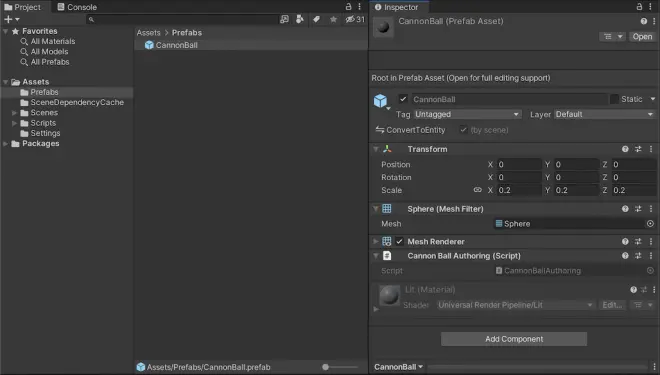Adjust the asset icon size slider
This screenshot has width=660, height=375.
tap(340, 367)
